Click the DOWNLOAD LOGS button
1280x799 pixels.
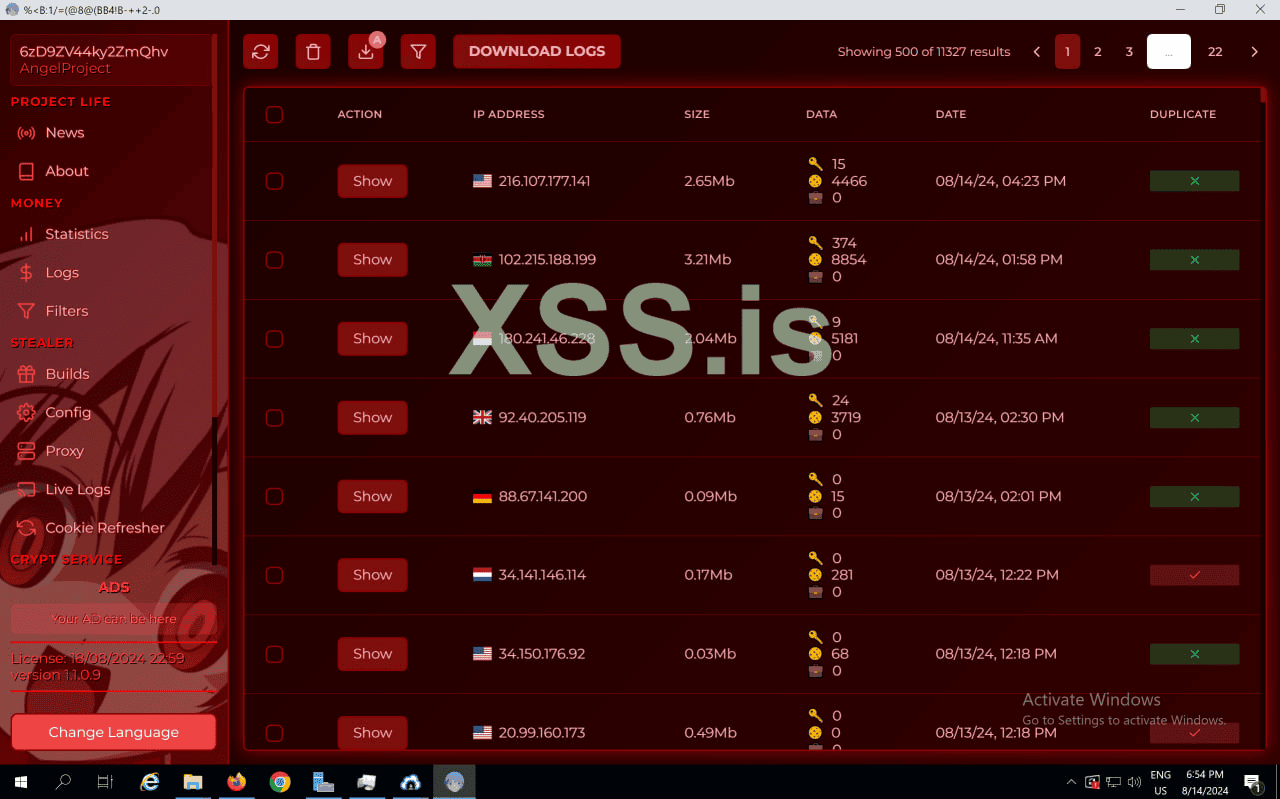coord(537,52)
